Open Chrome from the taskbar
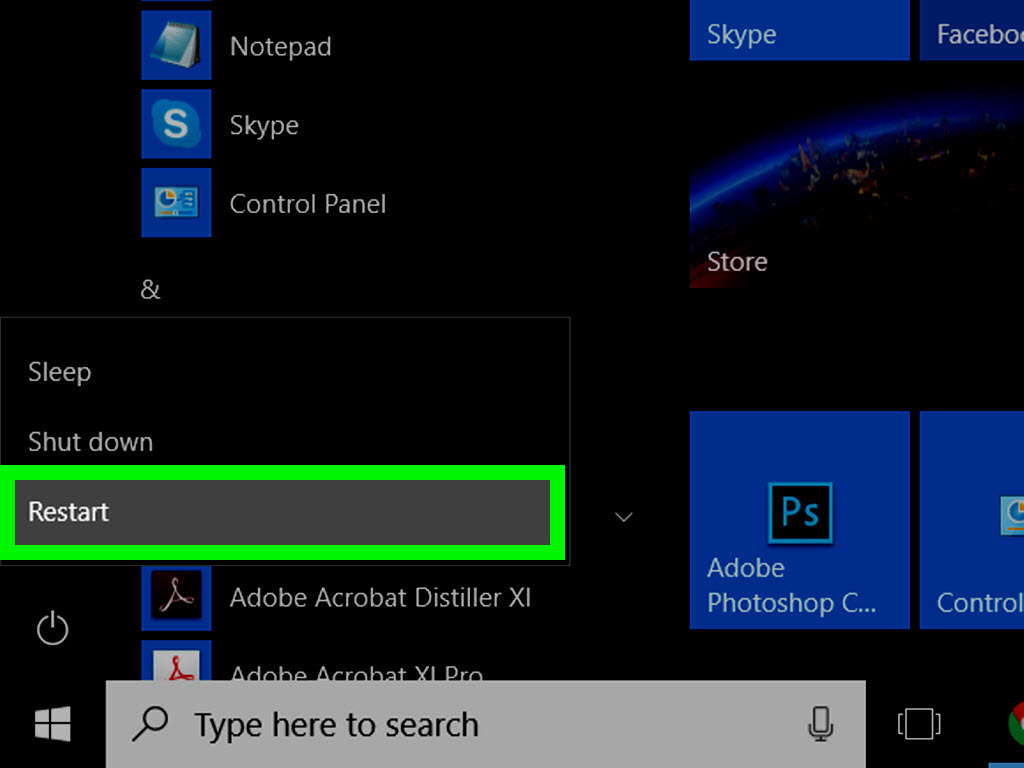Image resolution: width=1024 pixels, height=768 pixels. point(1016,724)
